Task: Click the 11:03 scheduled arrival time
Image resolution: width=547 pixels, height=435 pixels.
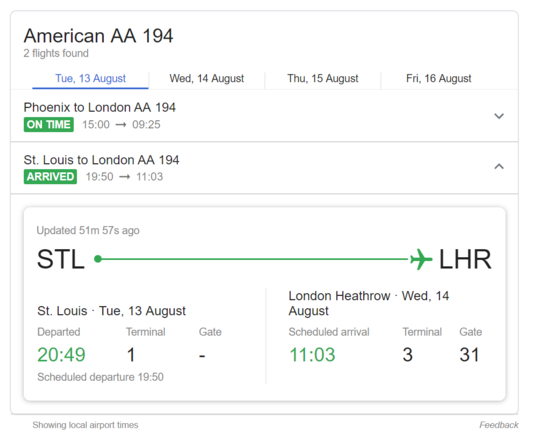Action: [312, 355]
